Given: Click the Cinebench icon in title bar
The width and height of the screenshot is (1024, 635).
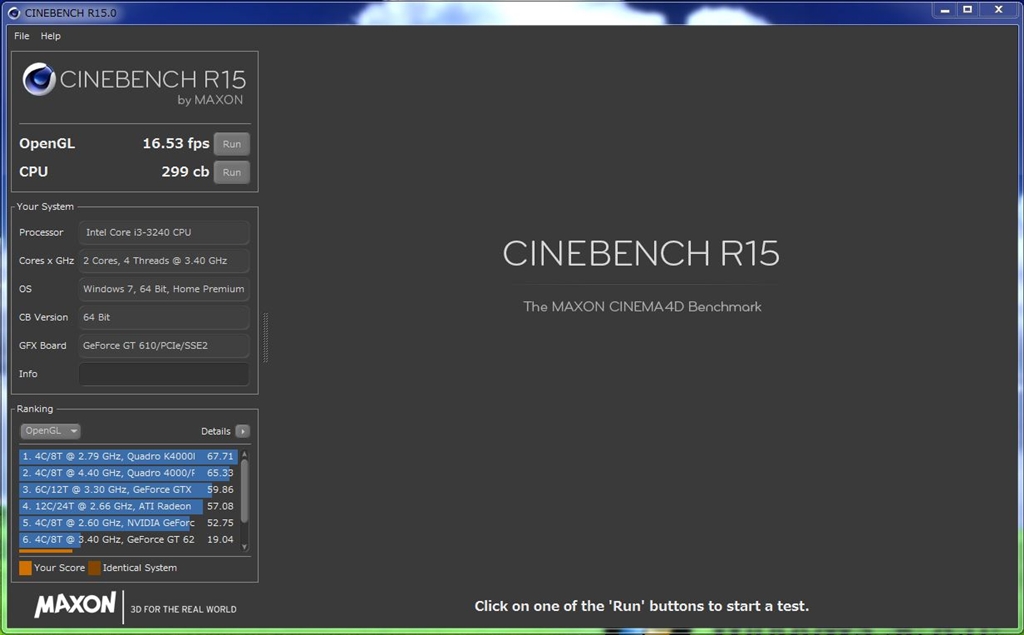Looking at the screenshot, I should coord(13,12).
